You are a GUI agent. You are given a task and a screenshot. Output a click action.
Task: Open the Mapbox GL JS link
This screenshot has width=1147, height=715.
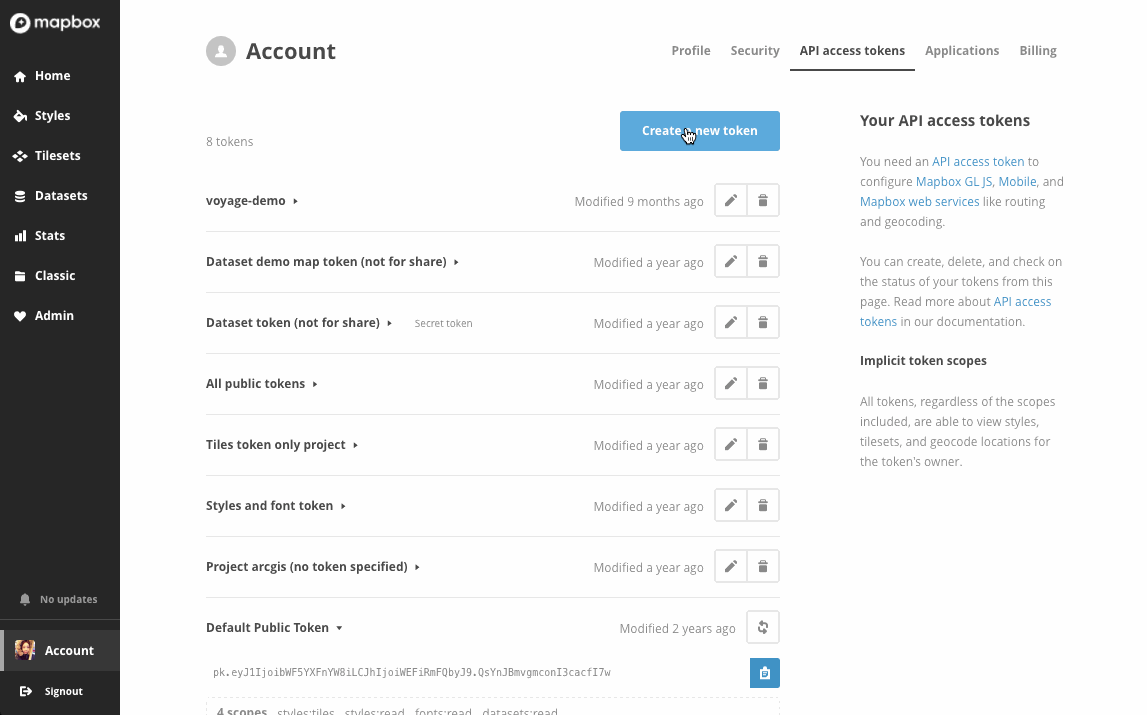point(954,181)
